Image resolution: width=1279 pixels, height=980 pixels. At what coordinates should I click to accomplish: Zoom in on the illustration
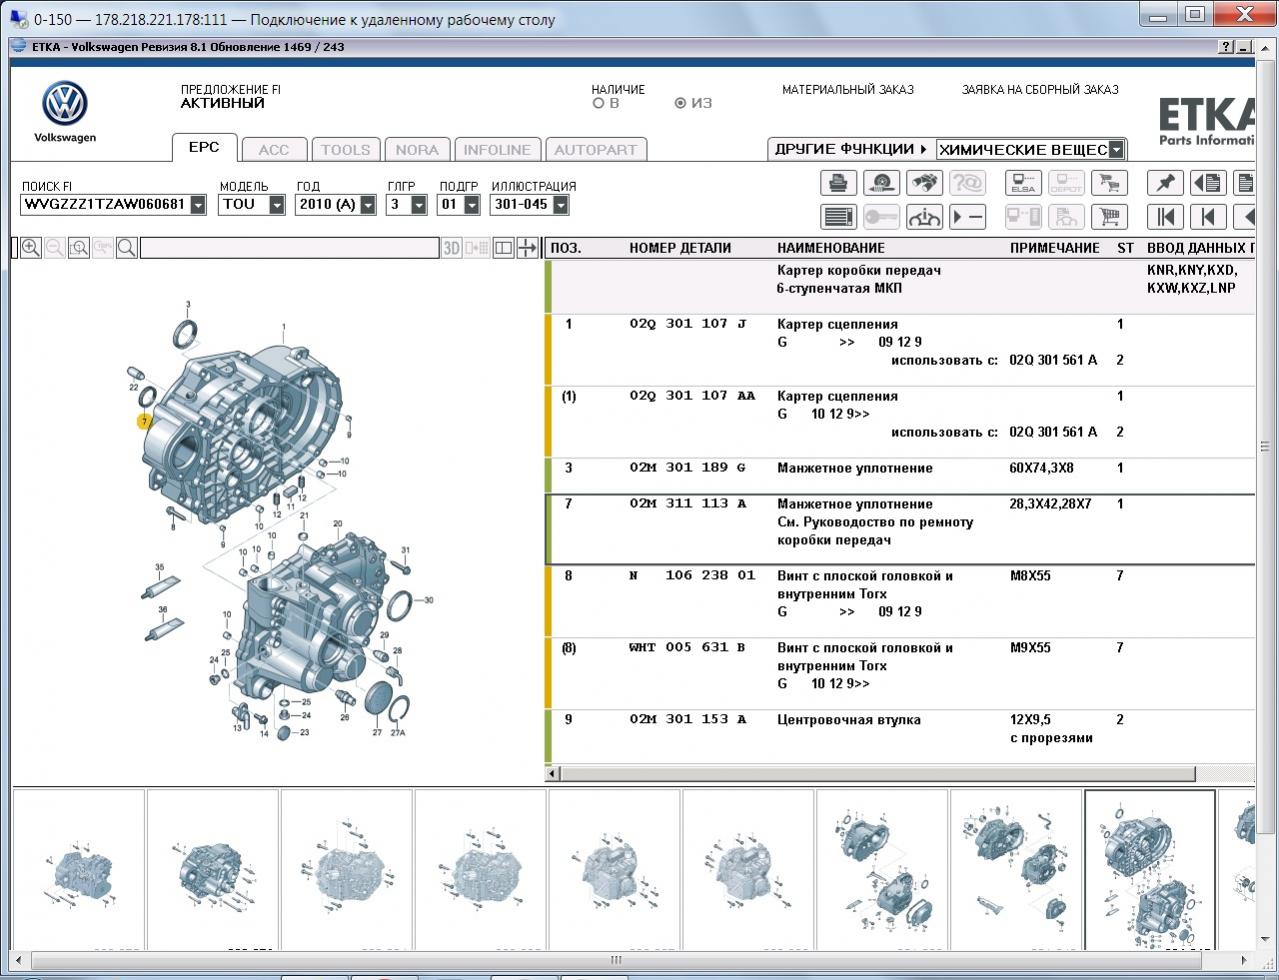[x=31, y=248]
